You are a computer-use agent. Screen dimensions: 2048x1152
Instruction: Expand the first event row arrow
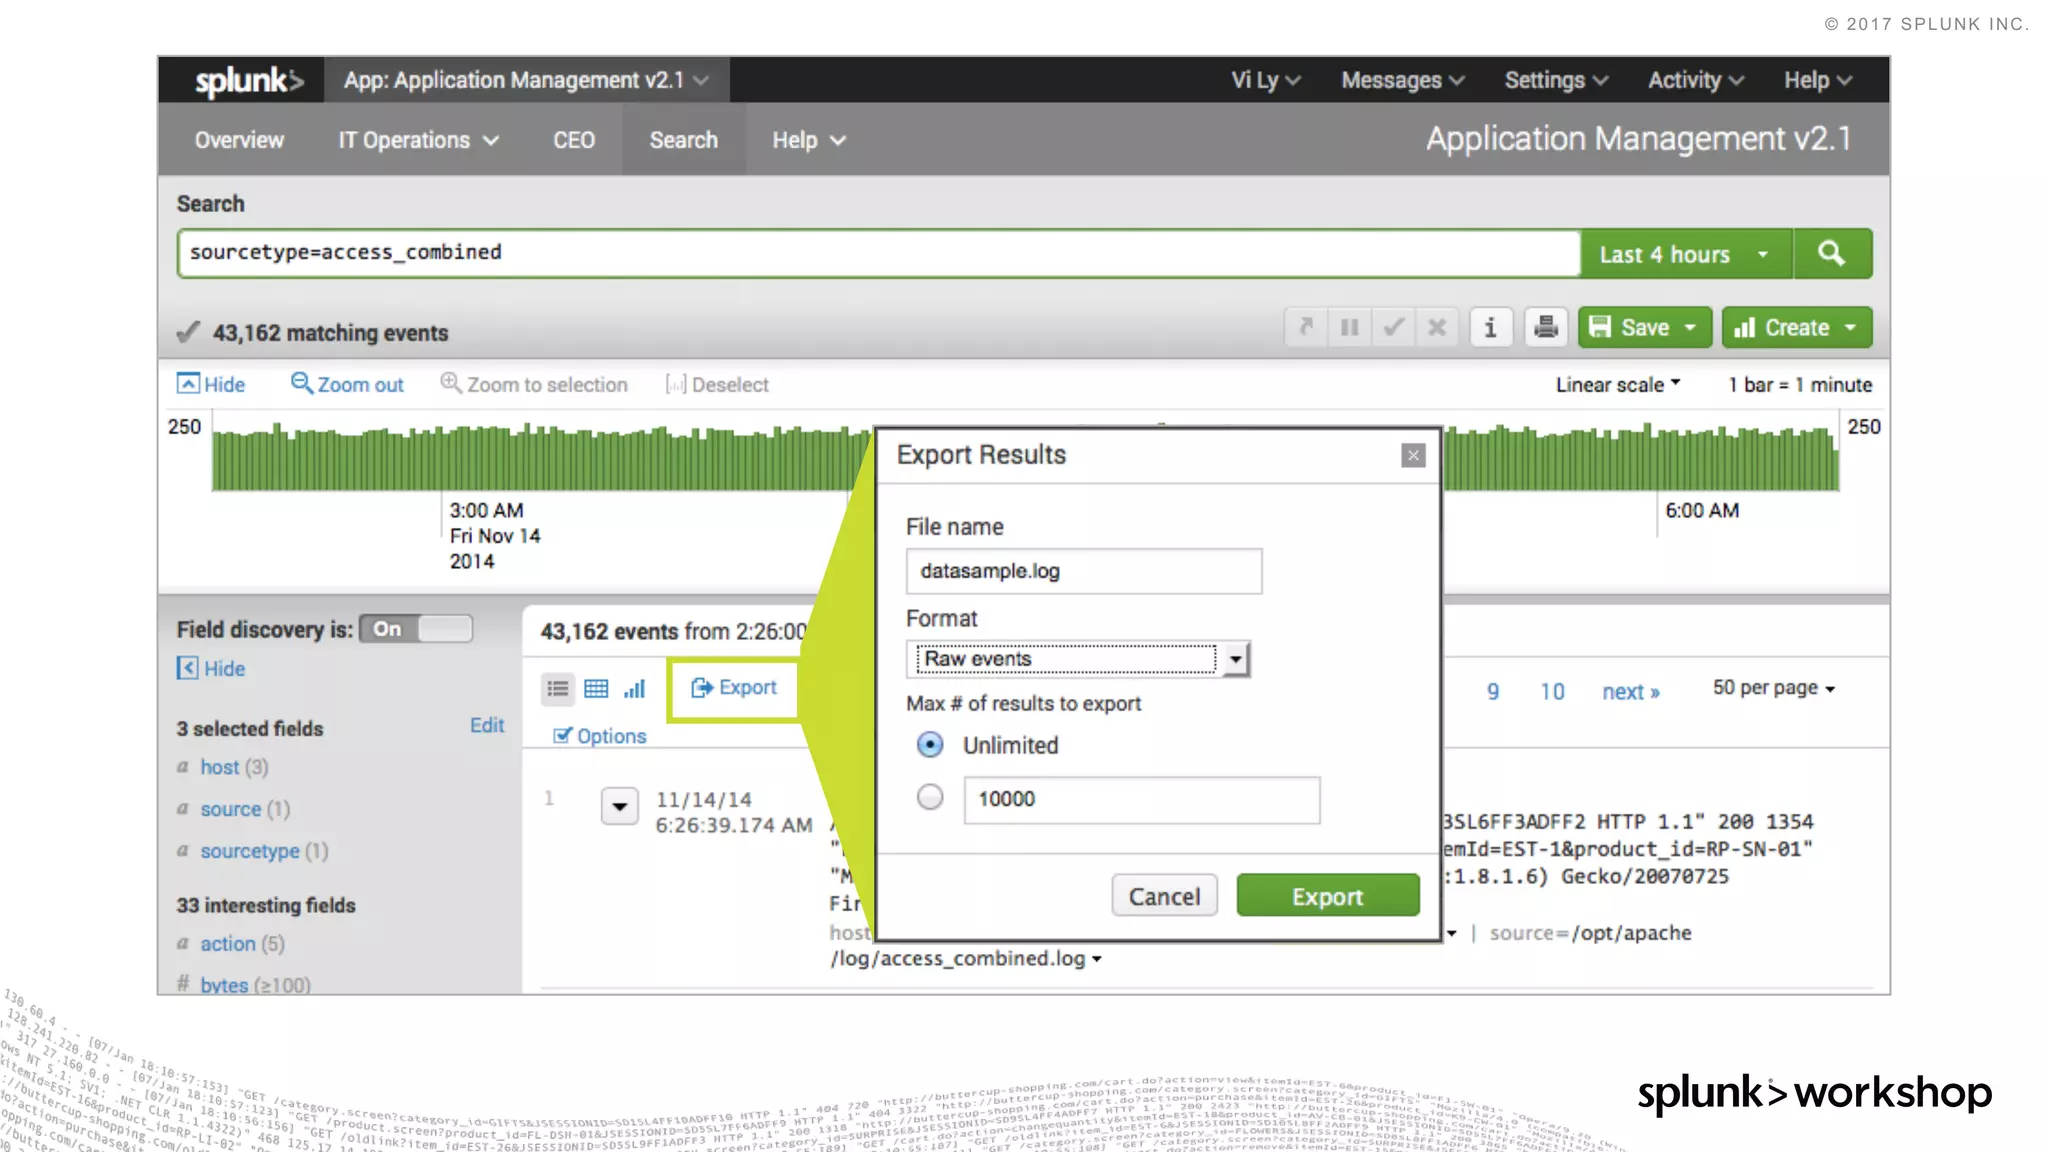coord(620,806)
